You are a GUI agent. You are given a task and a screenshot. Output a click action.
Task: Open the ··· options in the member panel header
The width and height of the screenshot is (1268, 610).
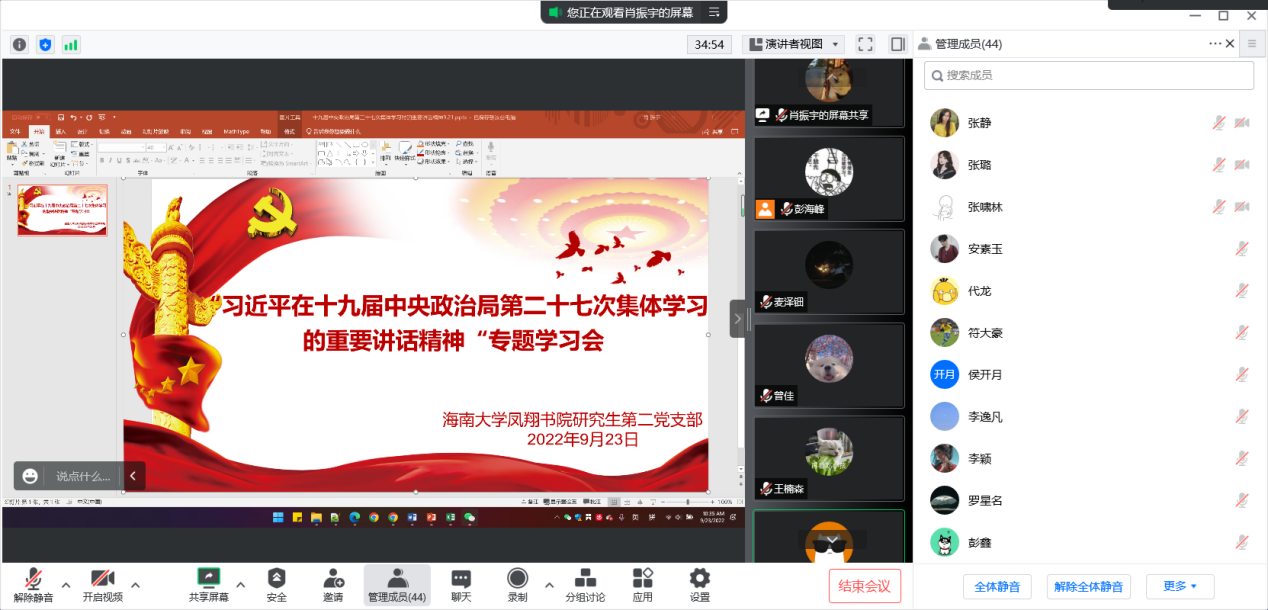1215,44
